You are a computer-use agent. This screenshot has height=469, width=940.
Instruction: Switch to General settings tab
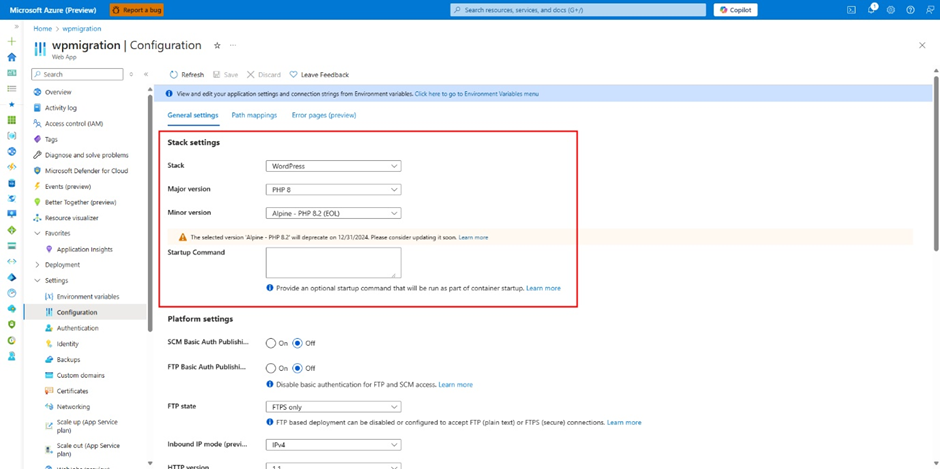(193, 115)
